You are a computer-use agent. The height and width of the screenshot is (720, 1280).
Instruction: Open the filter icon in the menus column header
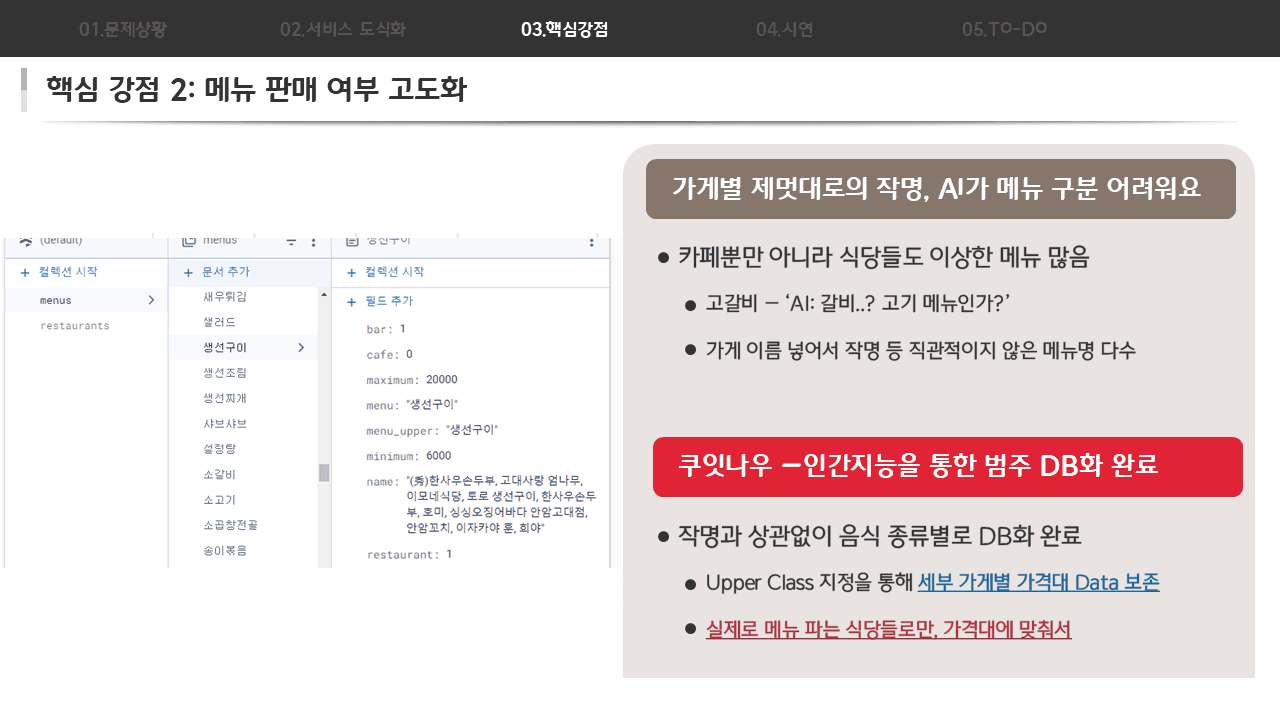[x=291, y=242]
